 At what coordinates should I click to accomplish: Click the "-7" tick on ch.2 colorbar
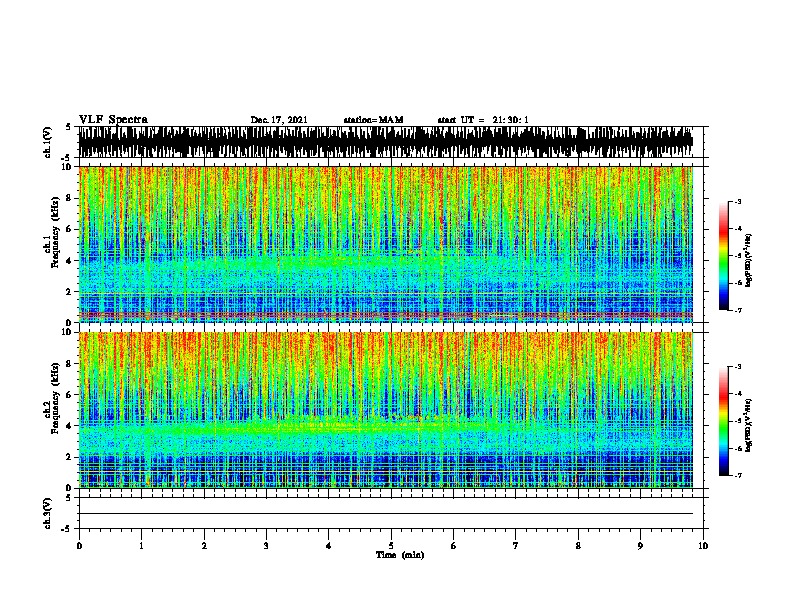[x=738, y=476]
